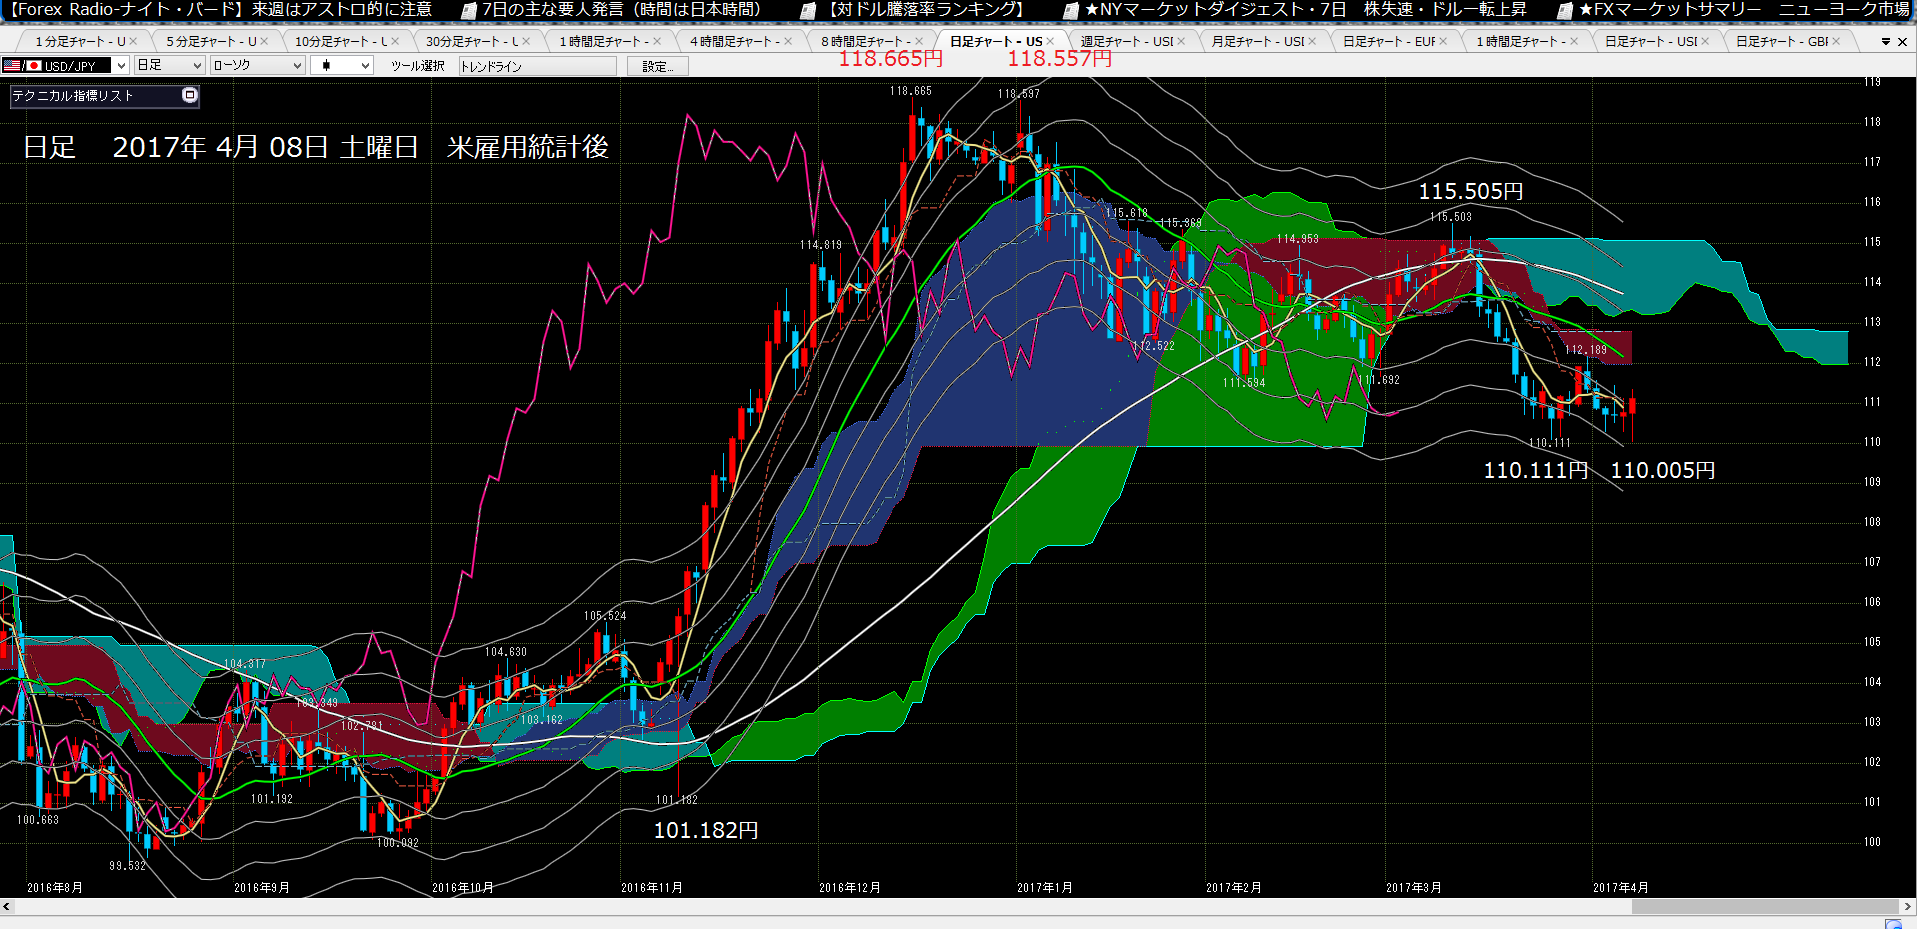Screen dimensions: 1917x929
Task: Close the active 日足チャート - US tab
Action: (1050, 42)
